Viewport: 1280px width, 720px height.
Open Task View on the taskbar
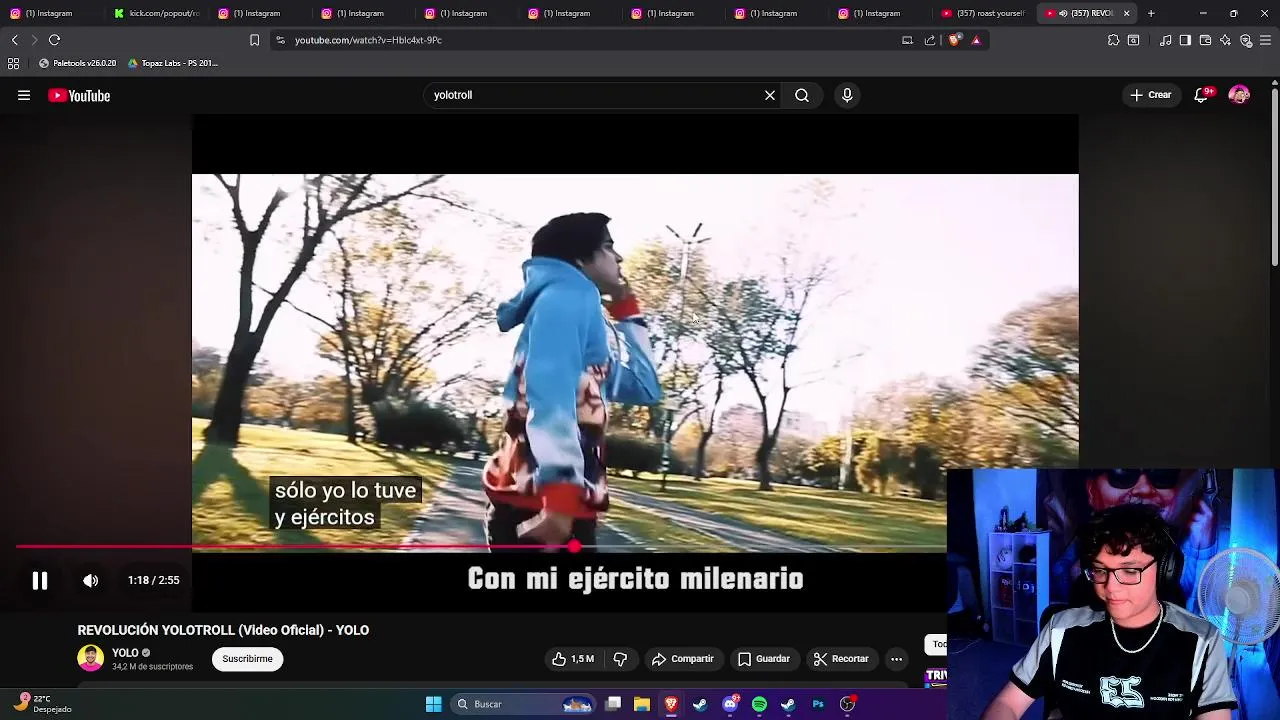pyautogui.click(x=613, y=704)
